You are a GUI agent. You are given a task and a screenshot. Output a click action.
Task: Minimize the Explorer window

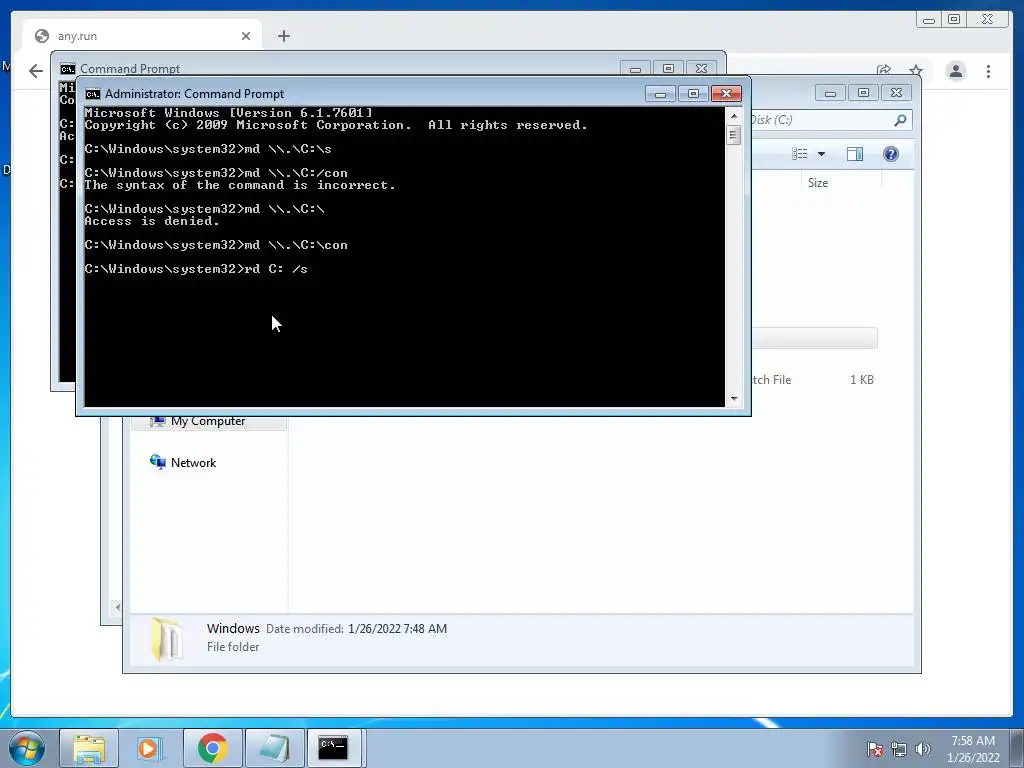click(830, 93)
